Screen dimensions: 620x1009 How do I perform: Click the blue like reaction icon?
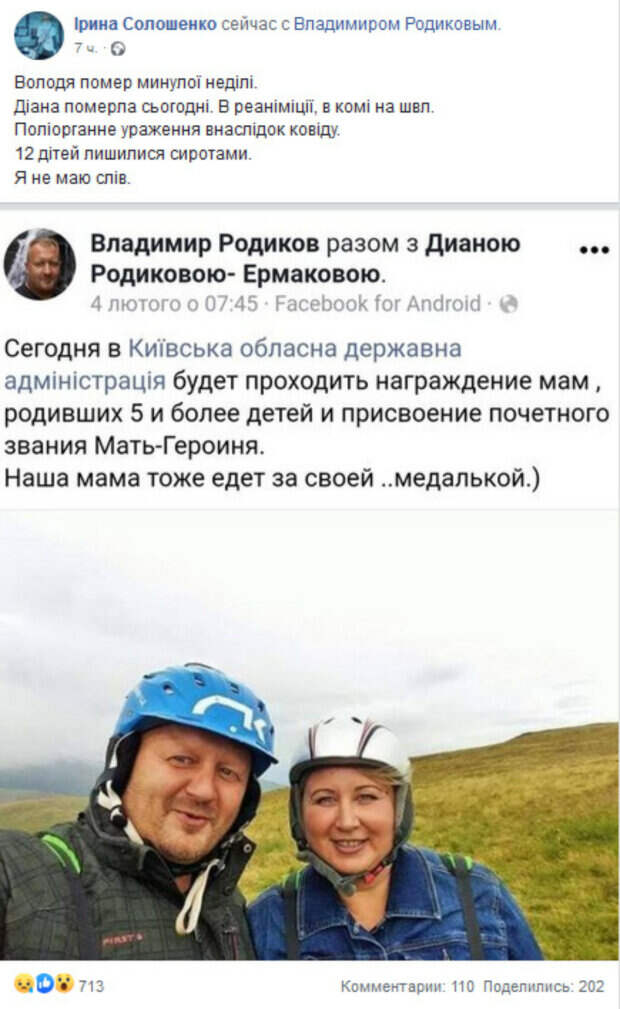pyautogui.click(x=44, y=985)
